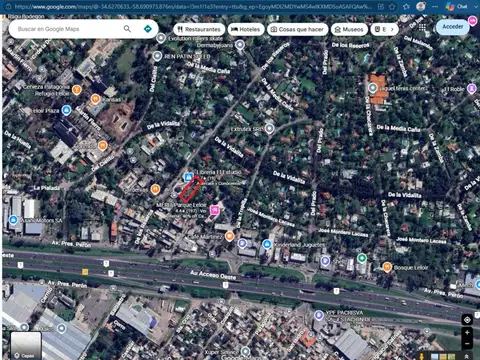Image resolution: width=480 pixels, height=360 pixels.
Task: Click the Au Acceso Oeste road label
Action: pos(213,275)
